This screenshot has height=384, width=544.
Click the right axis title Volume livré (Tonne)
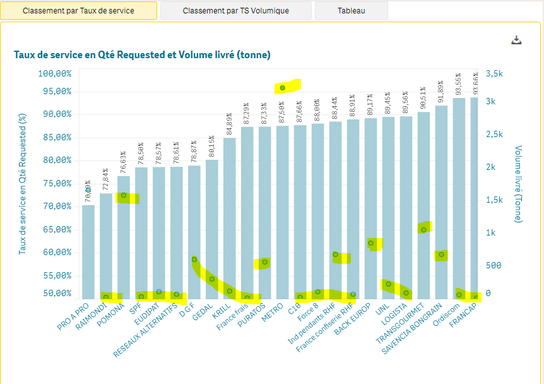pos(518,184)
